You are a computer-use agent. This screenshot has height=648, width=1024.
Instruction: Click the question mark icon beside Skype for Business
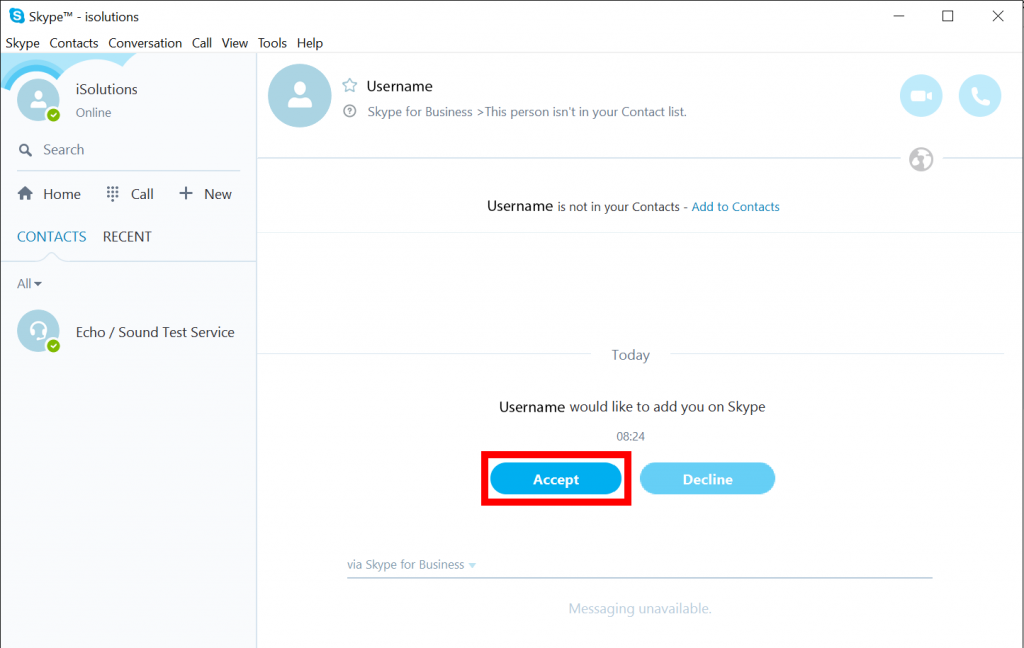349,112
